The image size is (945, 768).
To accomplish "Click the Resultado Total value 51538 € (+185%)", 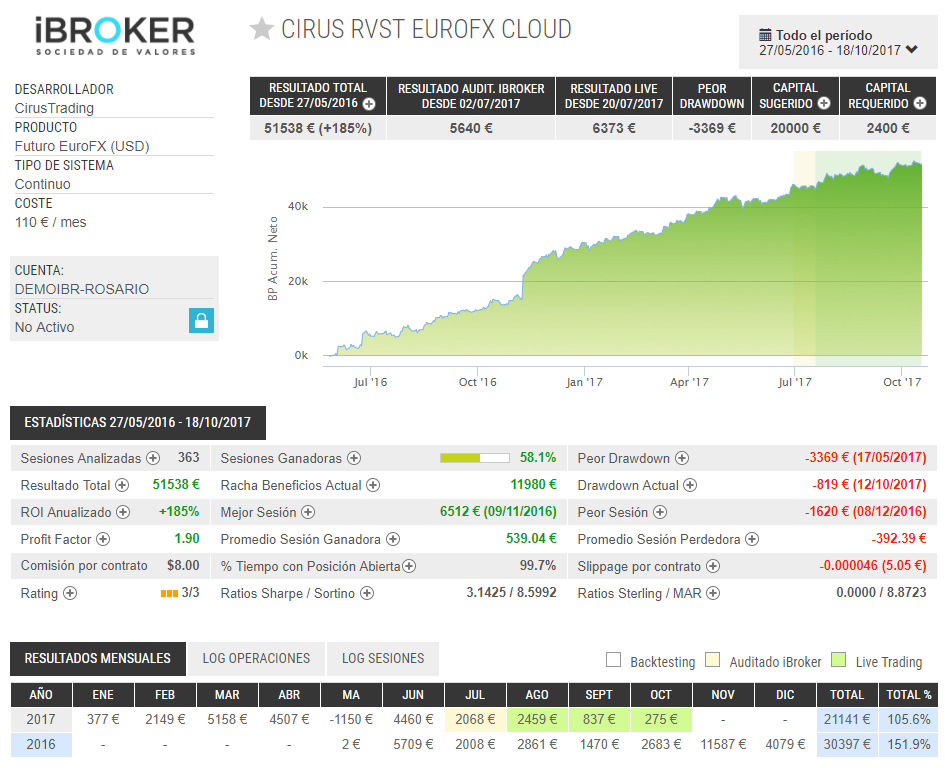I will (318, 128).
